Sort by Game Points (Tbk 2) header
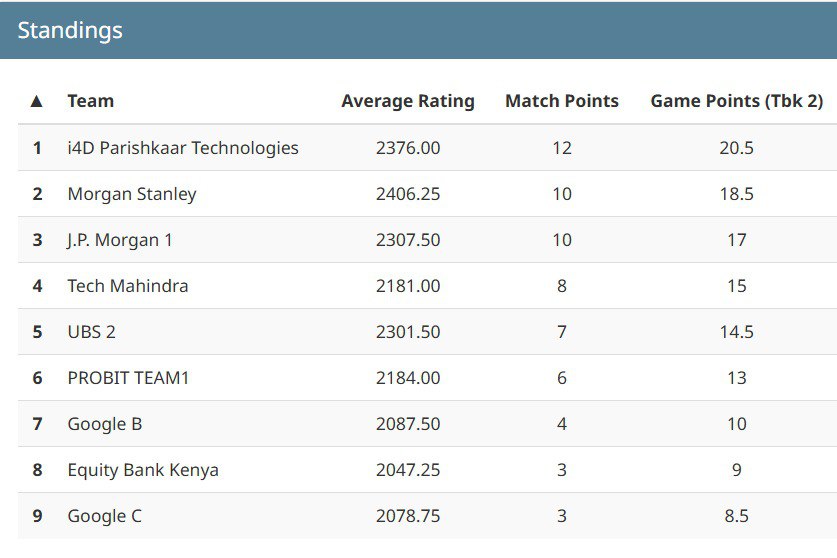The image size is (837, 558). [736, 101]
